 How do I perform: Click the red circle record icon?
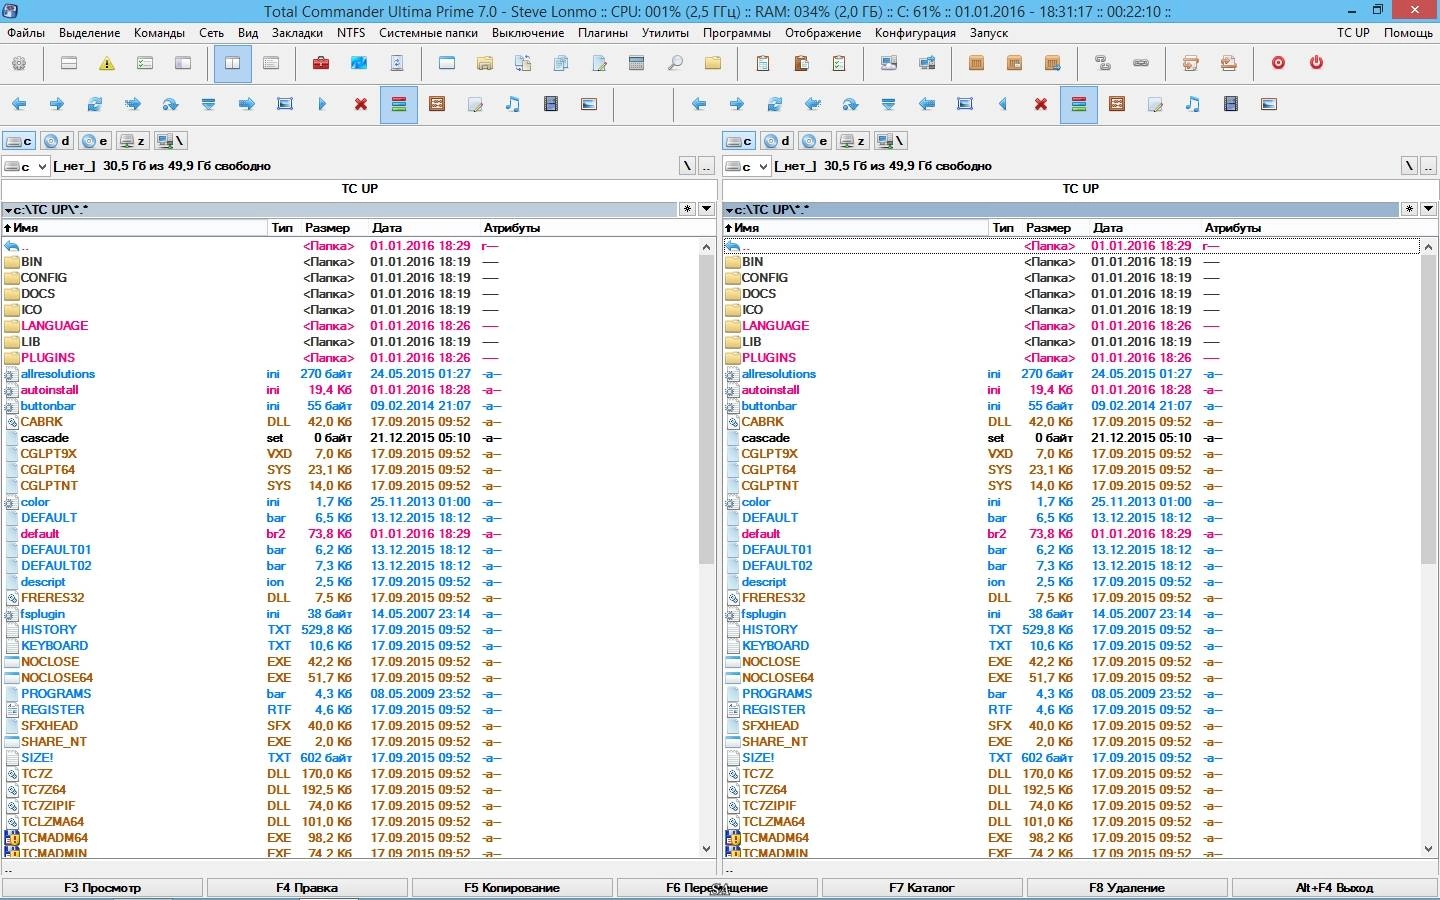(x=1278, y=63)
